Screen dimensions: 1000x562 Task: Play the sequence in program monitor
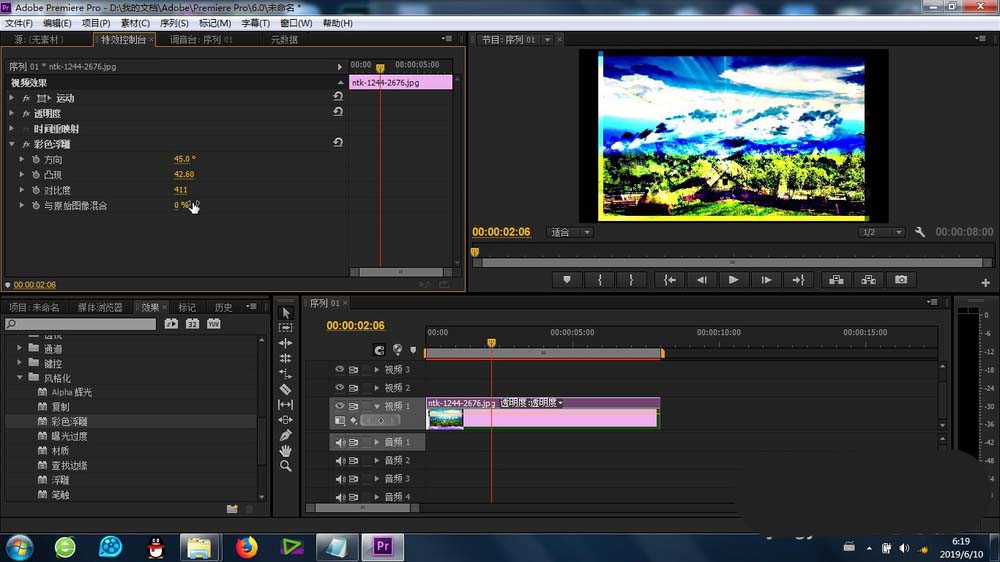click(733, 279)
